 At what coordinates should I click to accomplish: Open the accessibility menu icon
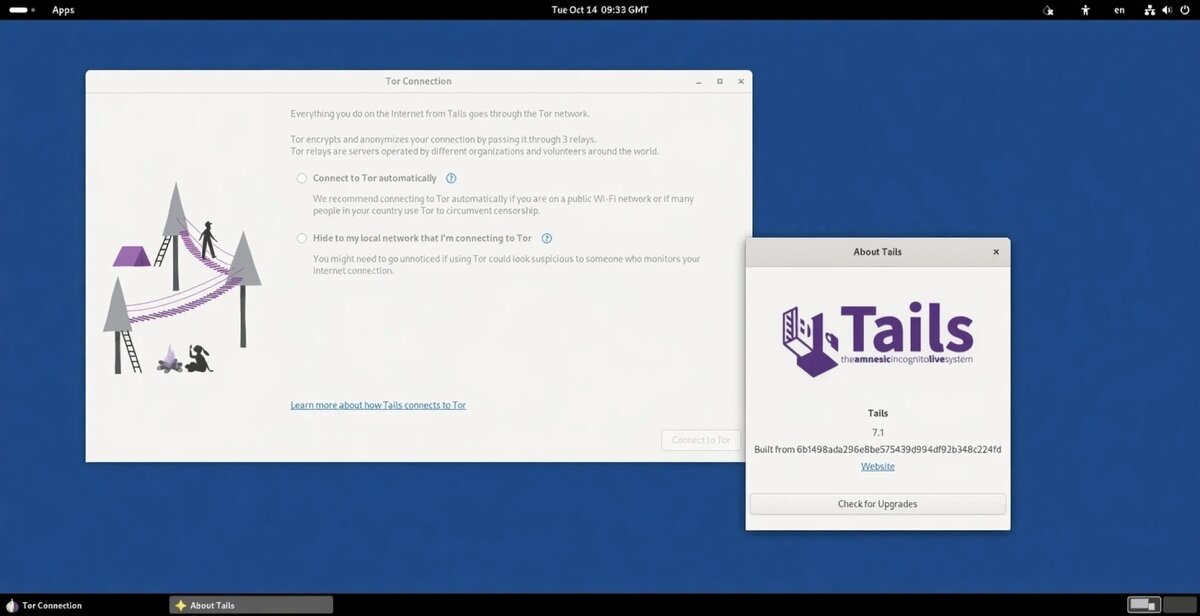coord(1086,10)
